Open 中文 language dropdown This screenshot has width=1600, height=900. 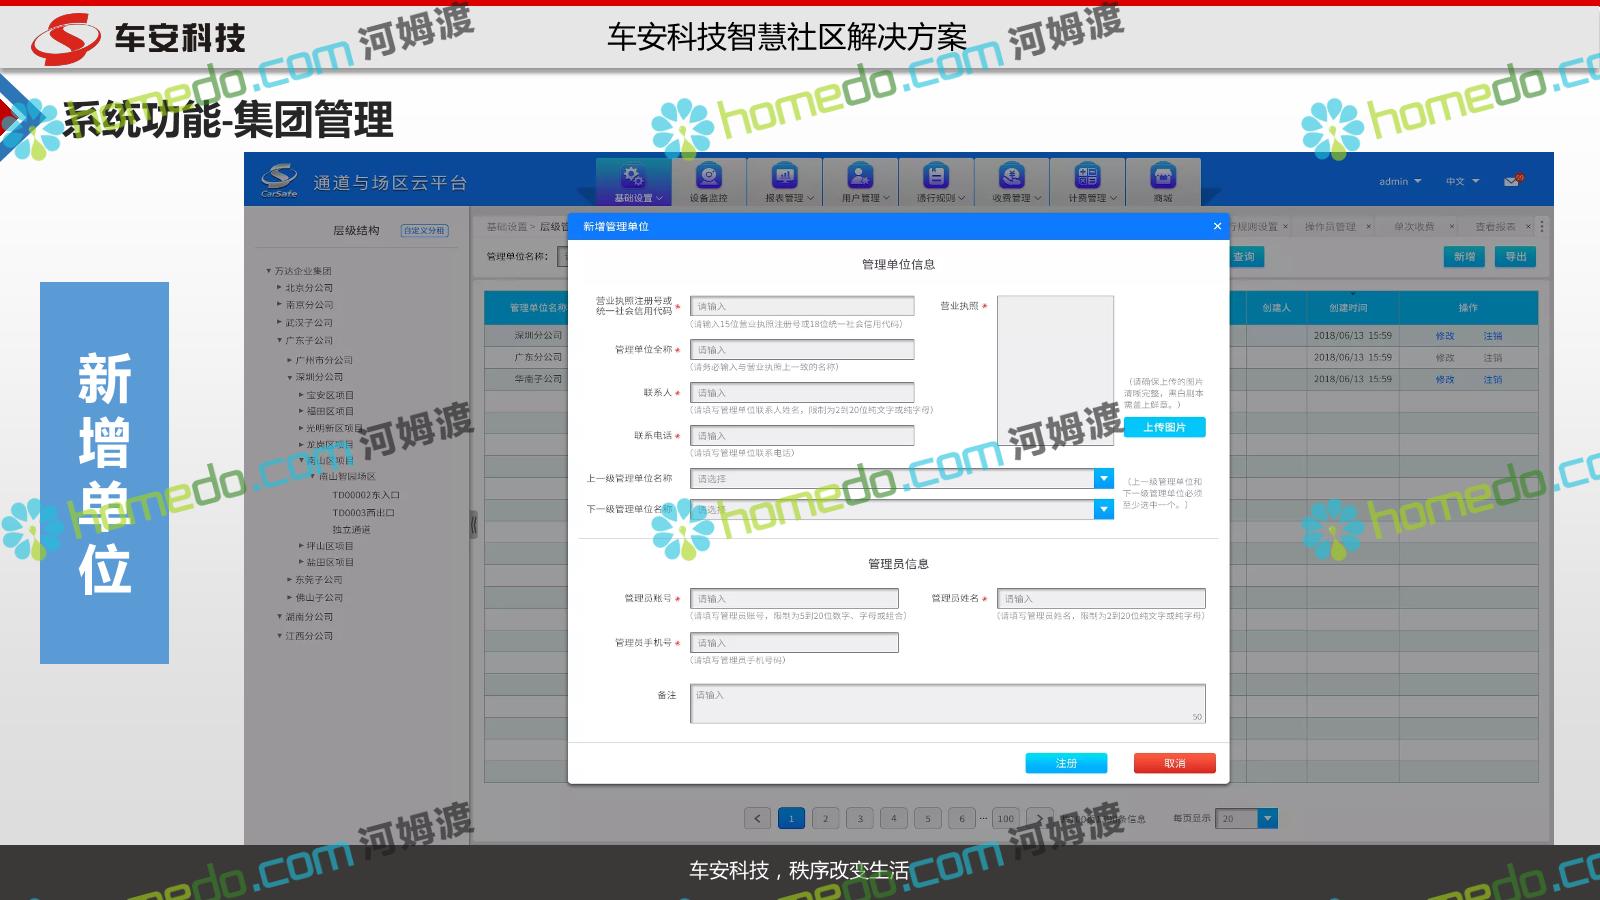(x=1462, y=181)
